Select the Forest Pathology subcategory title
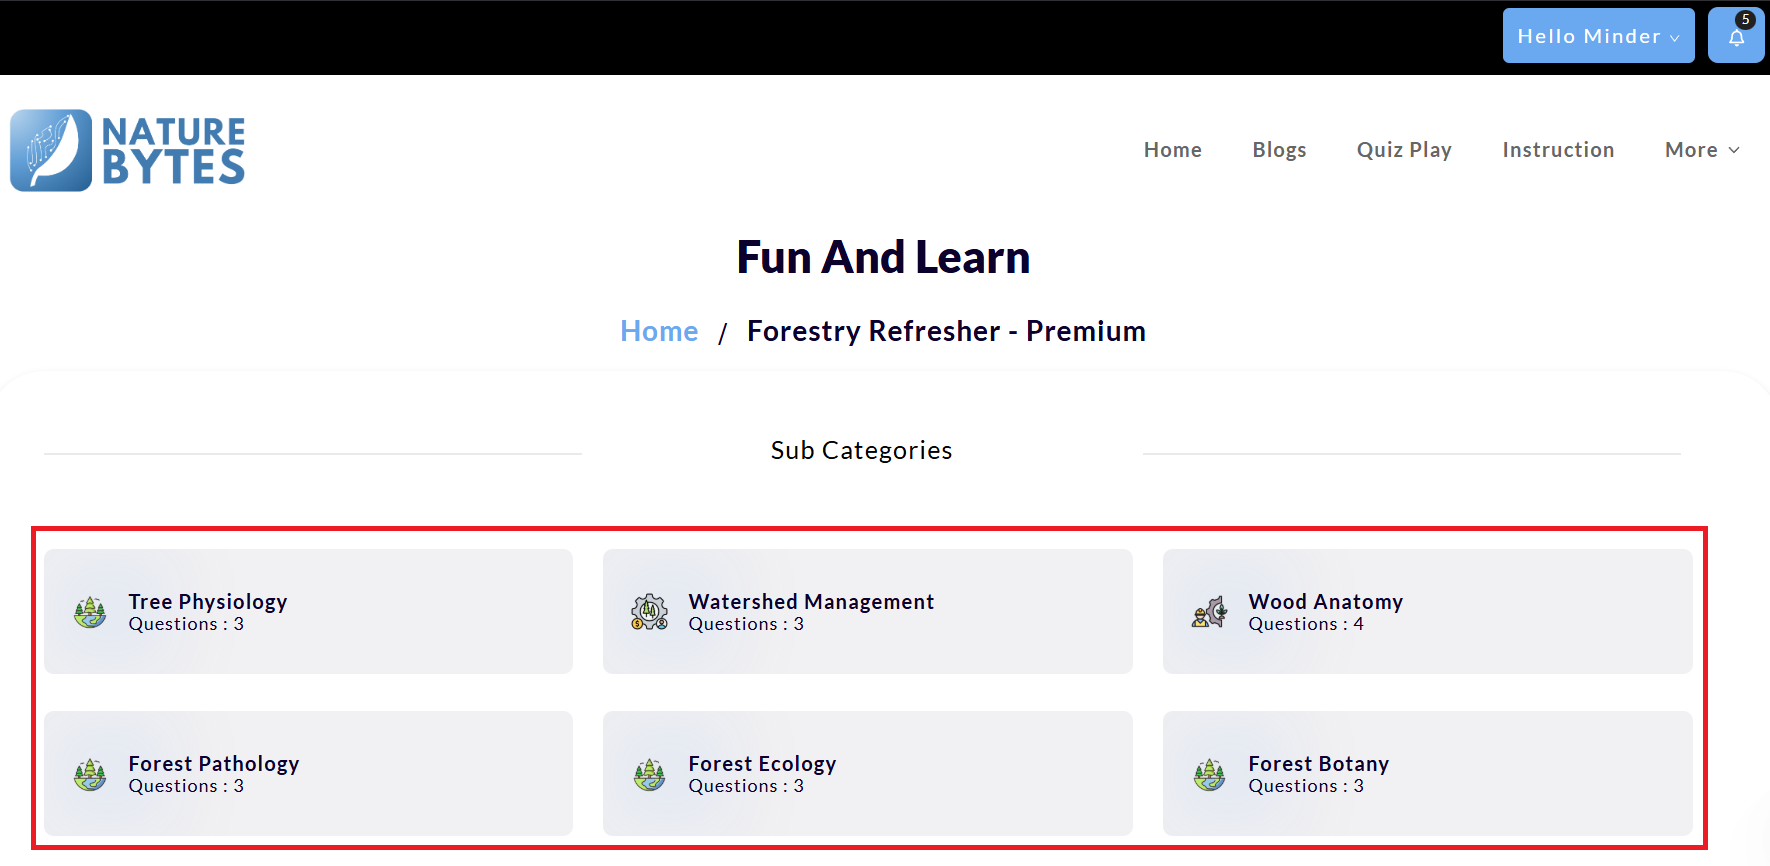 [214, 763]
